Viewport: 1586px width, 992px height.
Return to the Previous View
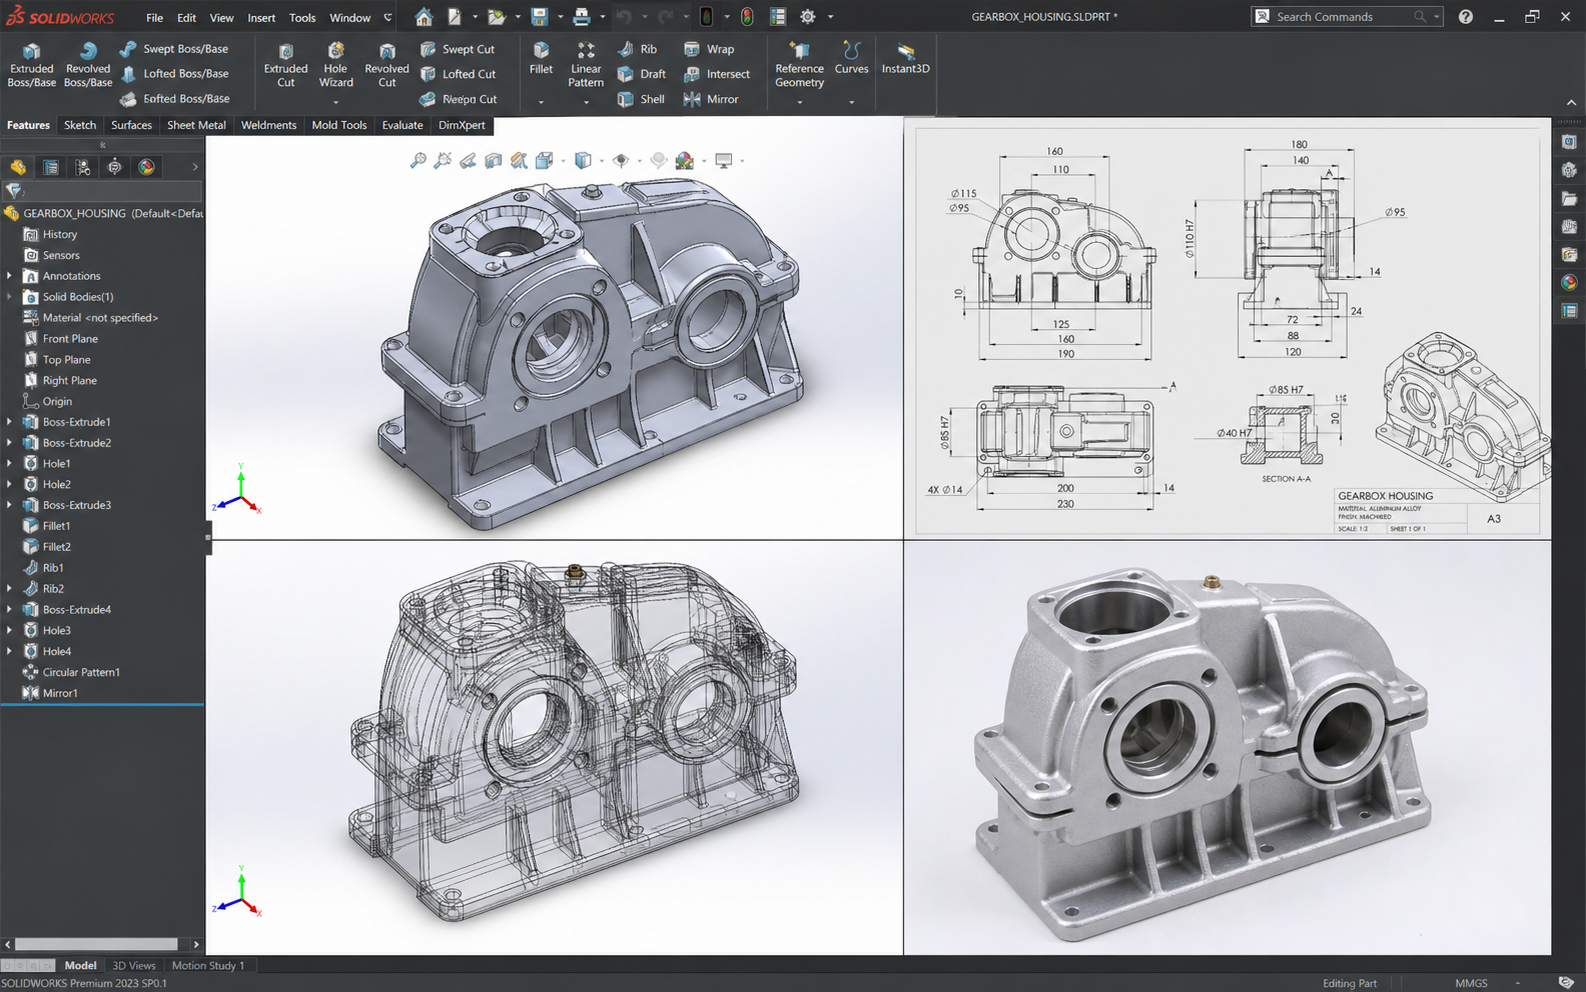pyautogui.click(x=468, y=160)
